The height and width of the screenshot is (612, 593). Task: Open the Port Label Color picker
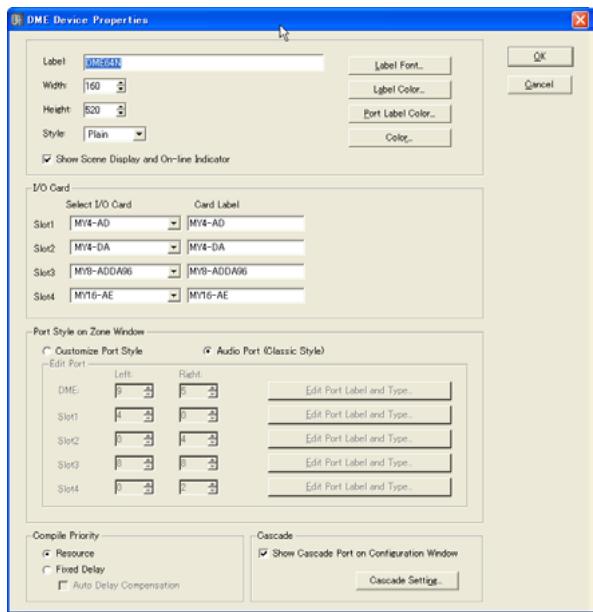(x=399, y=114)
